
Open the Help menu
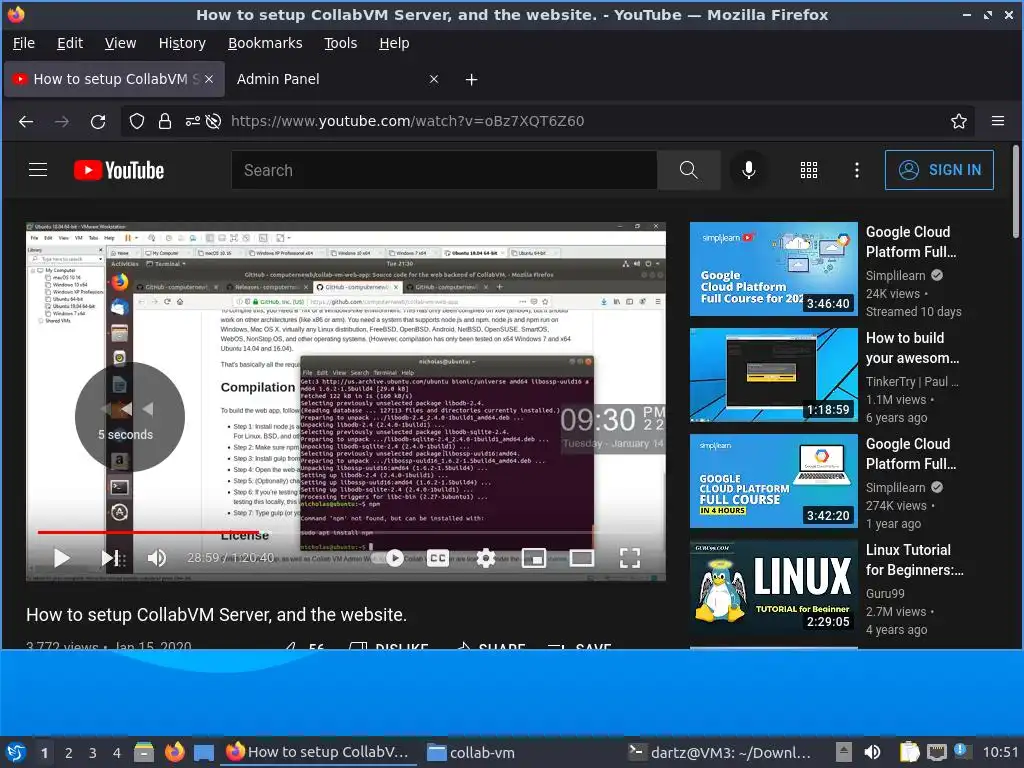[394, 43]
